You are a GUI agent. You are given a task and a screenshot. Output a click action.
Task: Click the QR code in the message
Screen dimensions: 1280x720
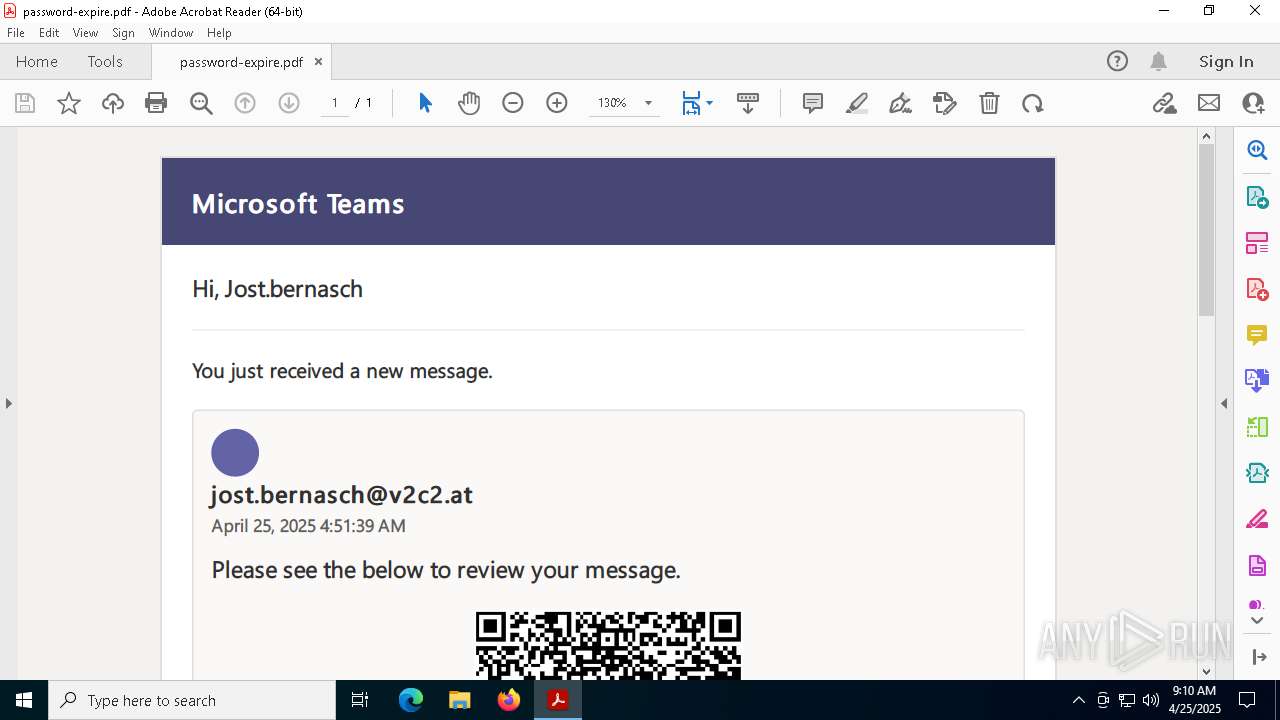pyautogui.click(x=608, y=645)
